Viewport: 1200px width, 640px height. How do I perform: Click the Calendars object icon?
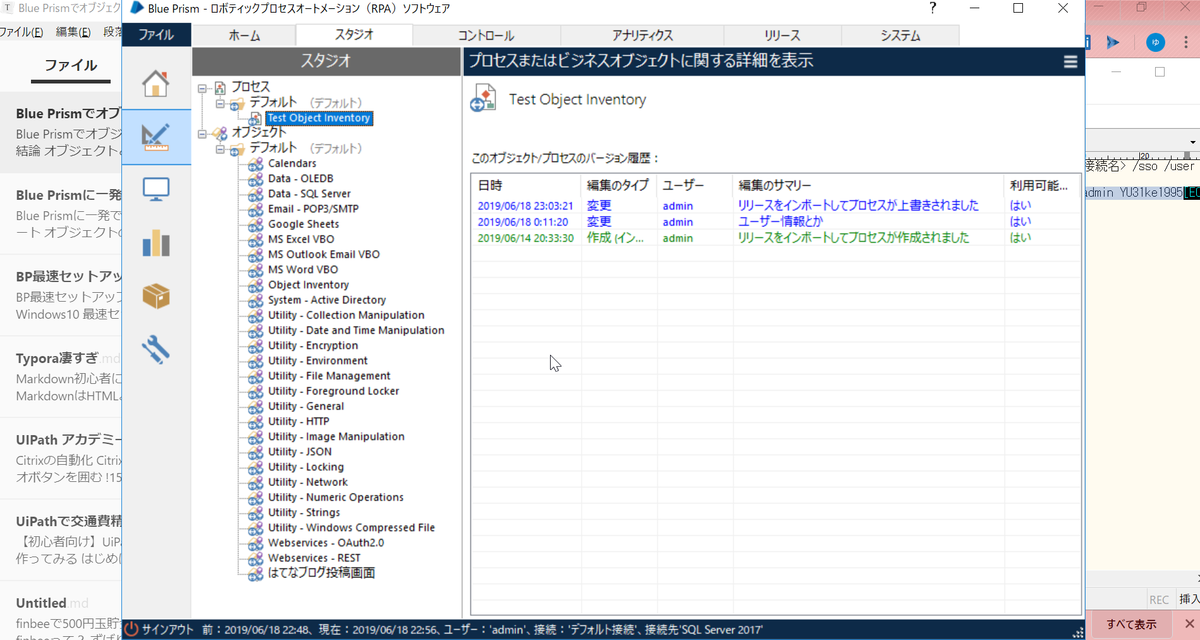coord(256,164)
